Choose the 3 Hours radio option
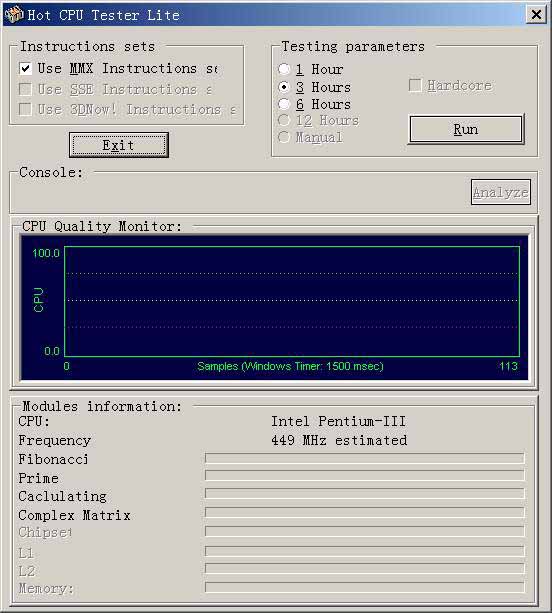 284,87
